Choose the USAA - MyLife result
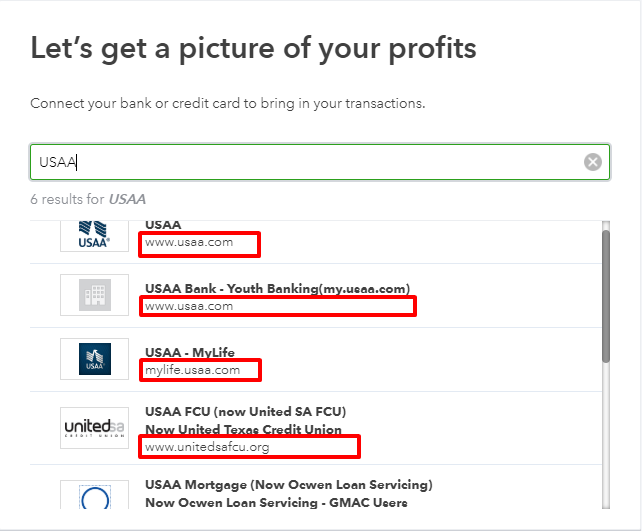The width and height of the screenshot is (642, 531). coord(316,359)
